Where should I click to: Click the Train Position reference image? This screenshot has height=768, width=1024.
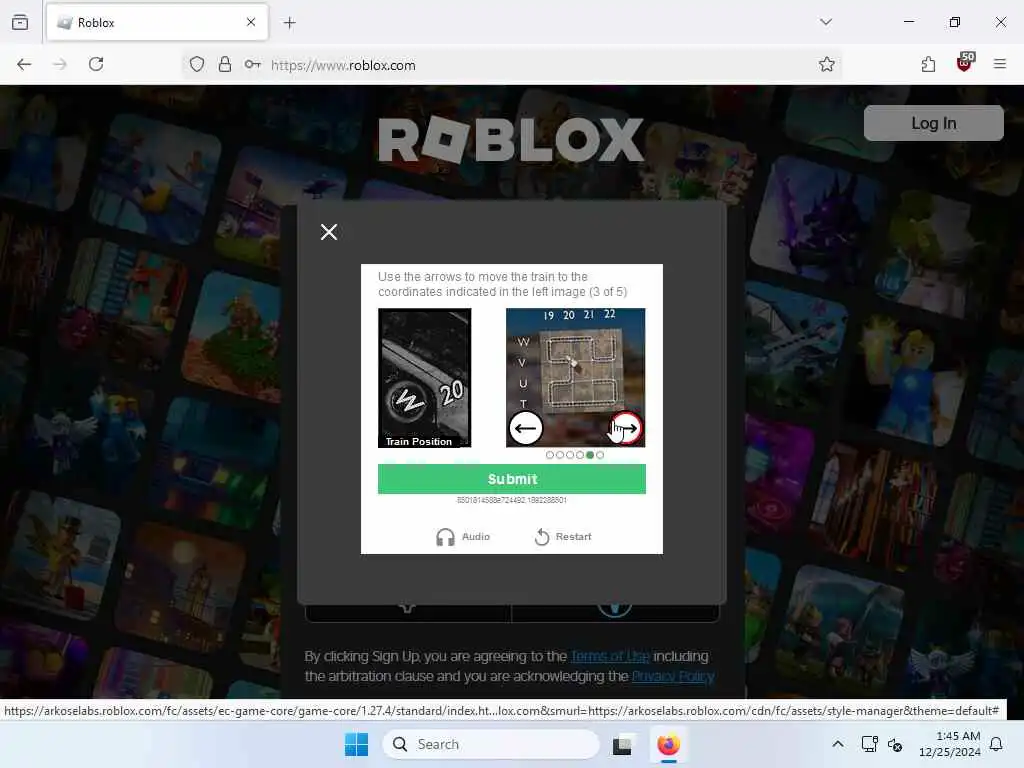pos(424,378)
